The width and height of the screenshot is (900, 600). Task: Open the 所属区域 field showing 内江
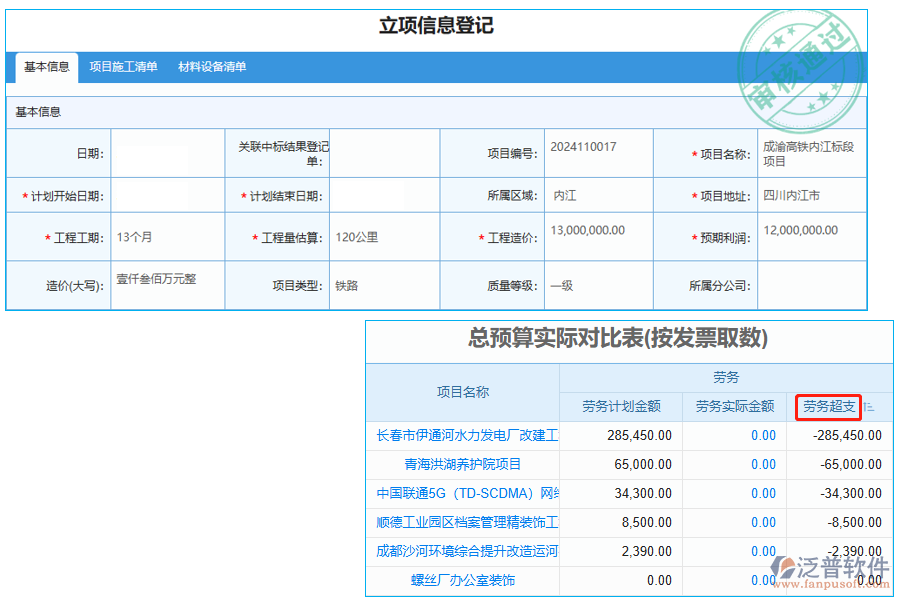coord(598,196)
